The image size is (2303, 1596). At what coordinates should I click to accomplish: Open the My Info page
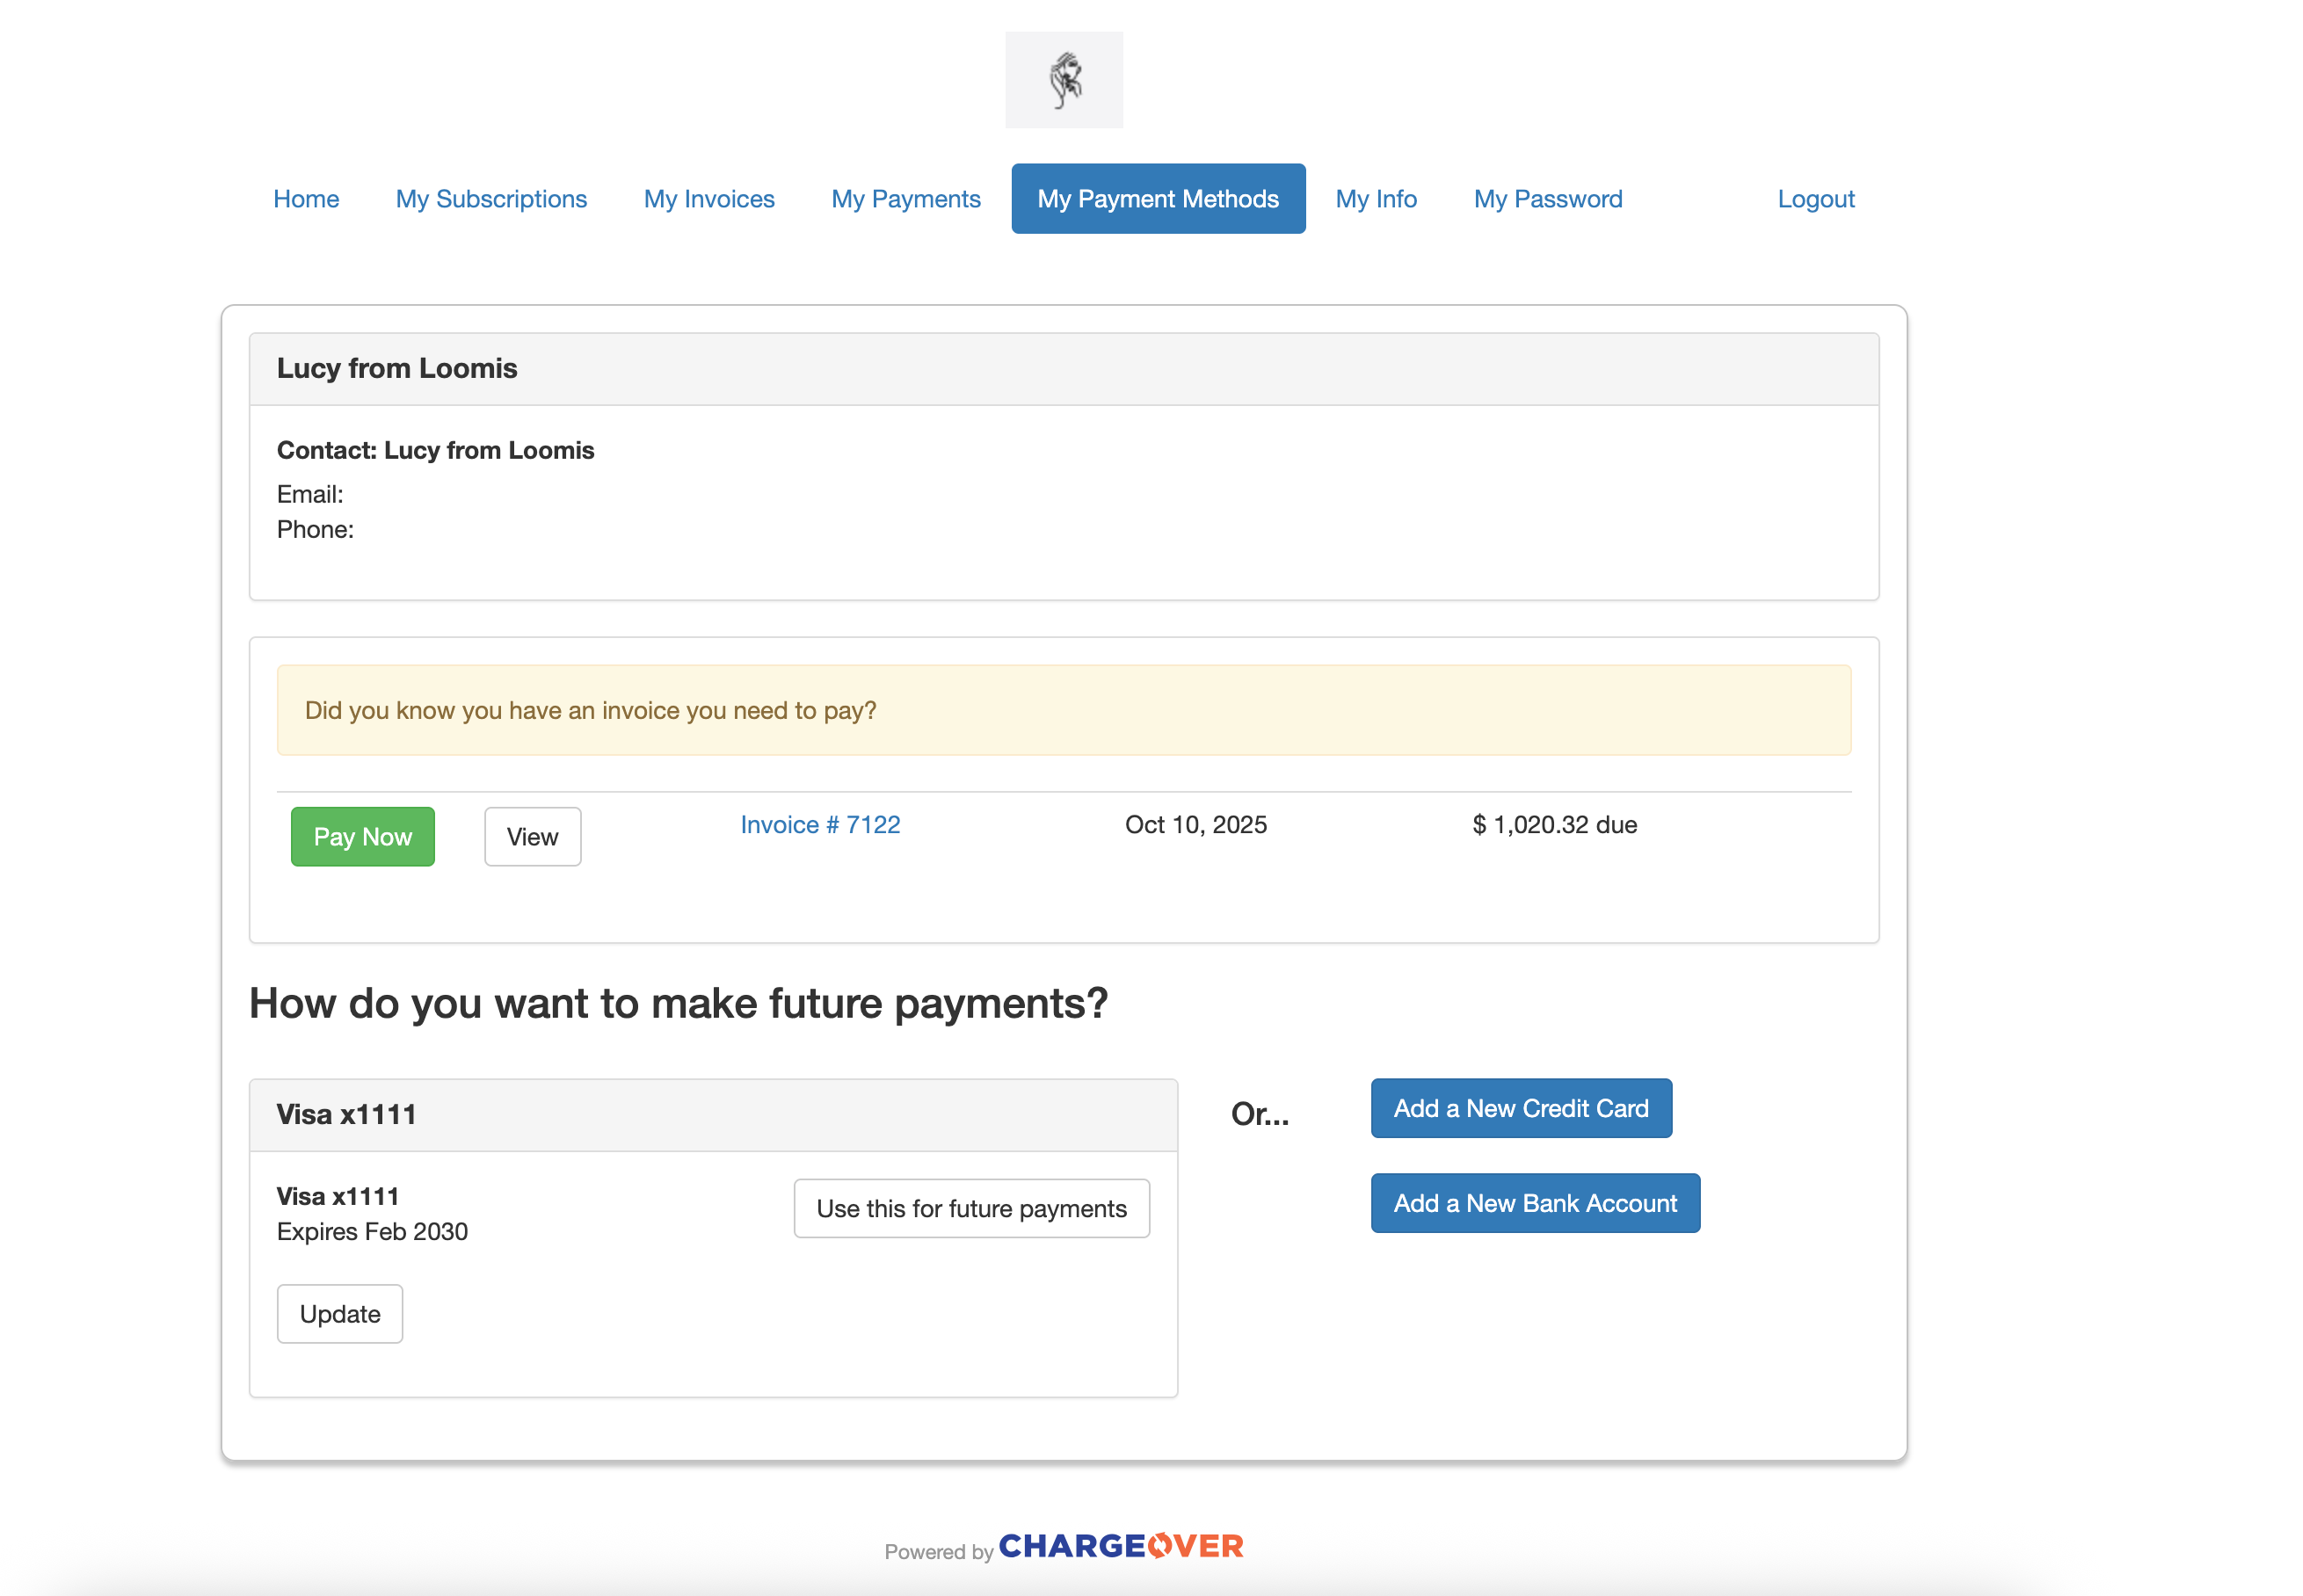click(1376, 199)
